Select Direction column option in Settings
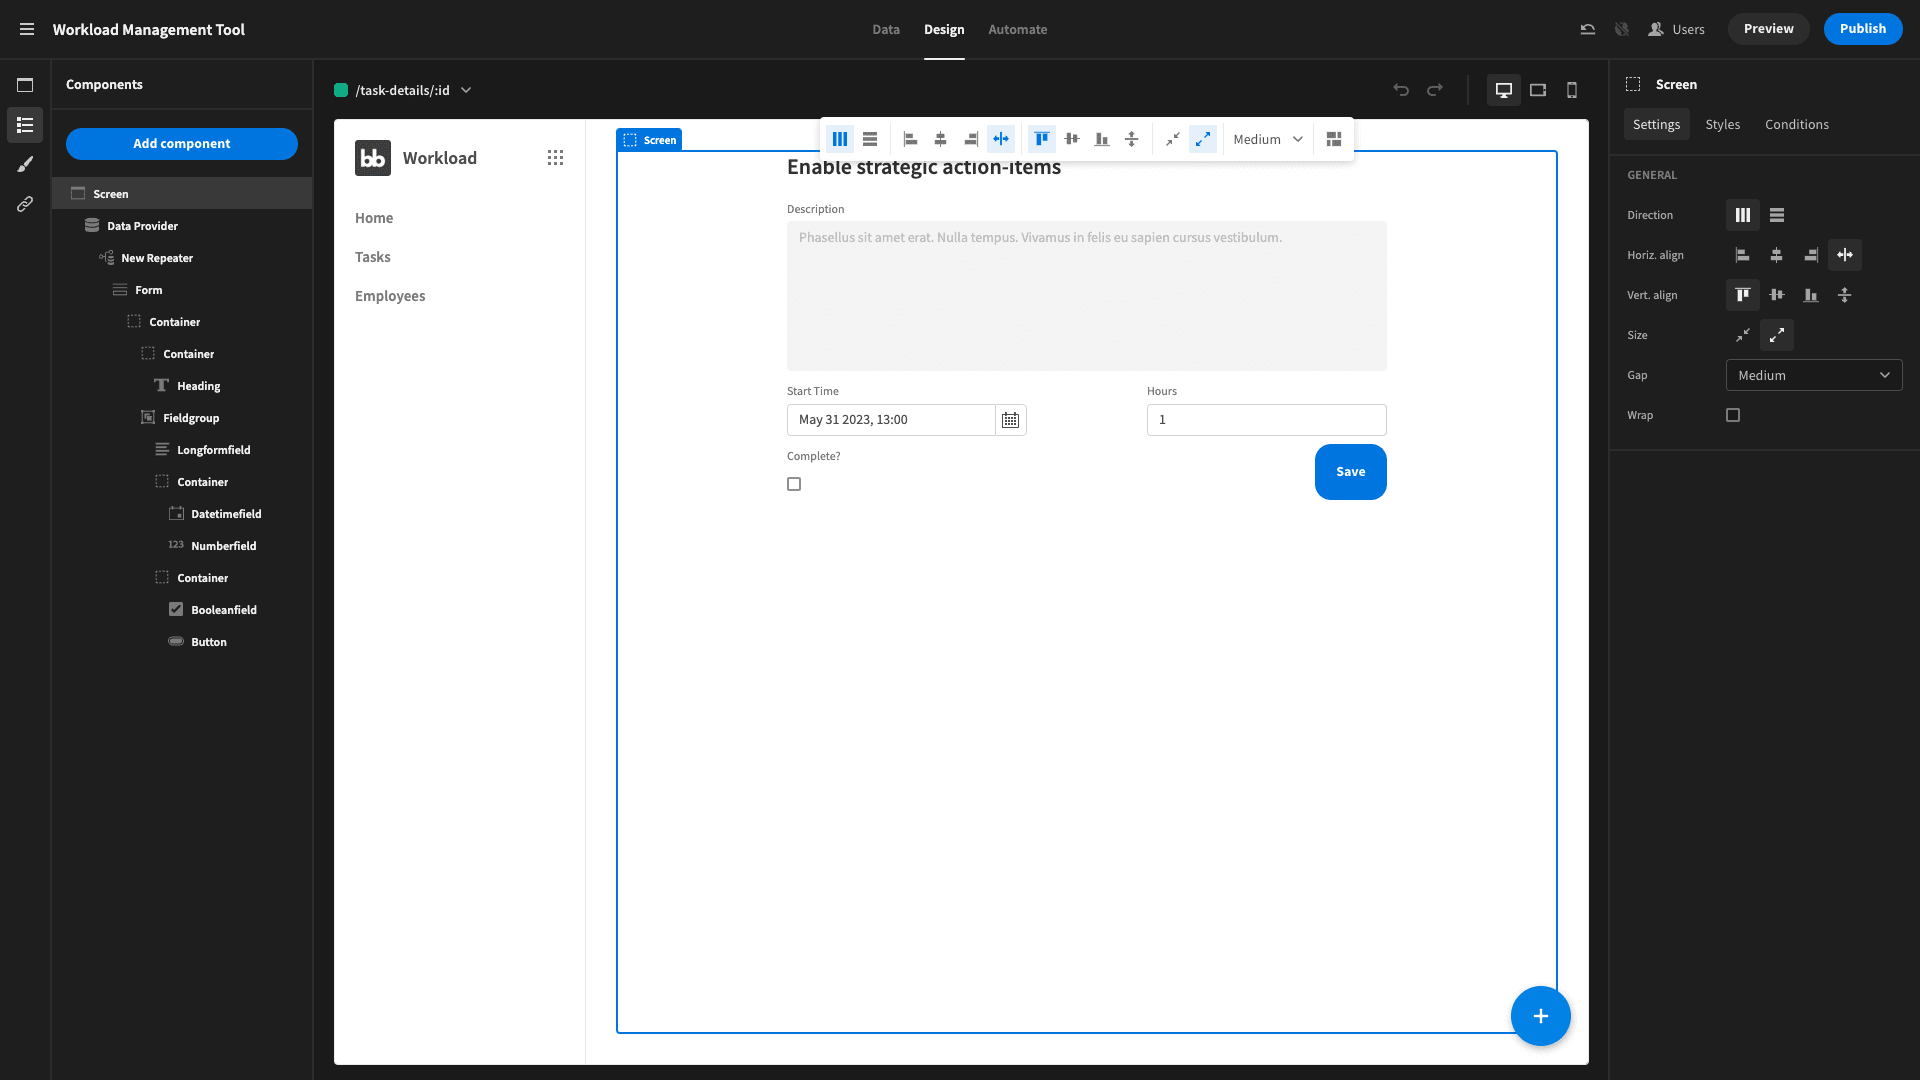 (x=1743, y=215)
